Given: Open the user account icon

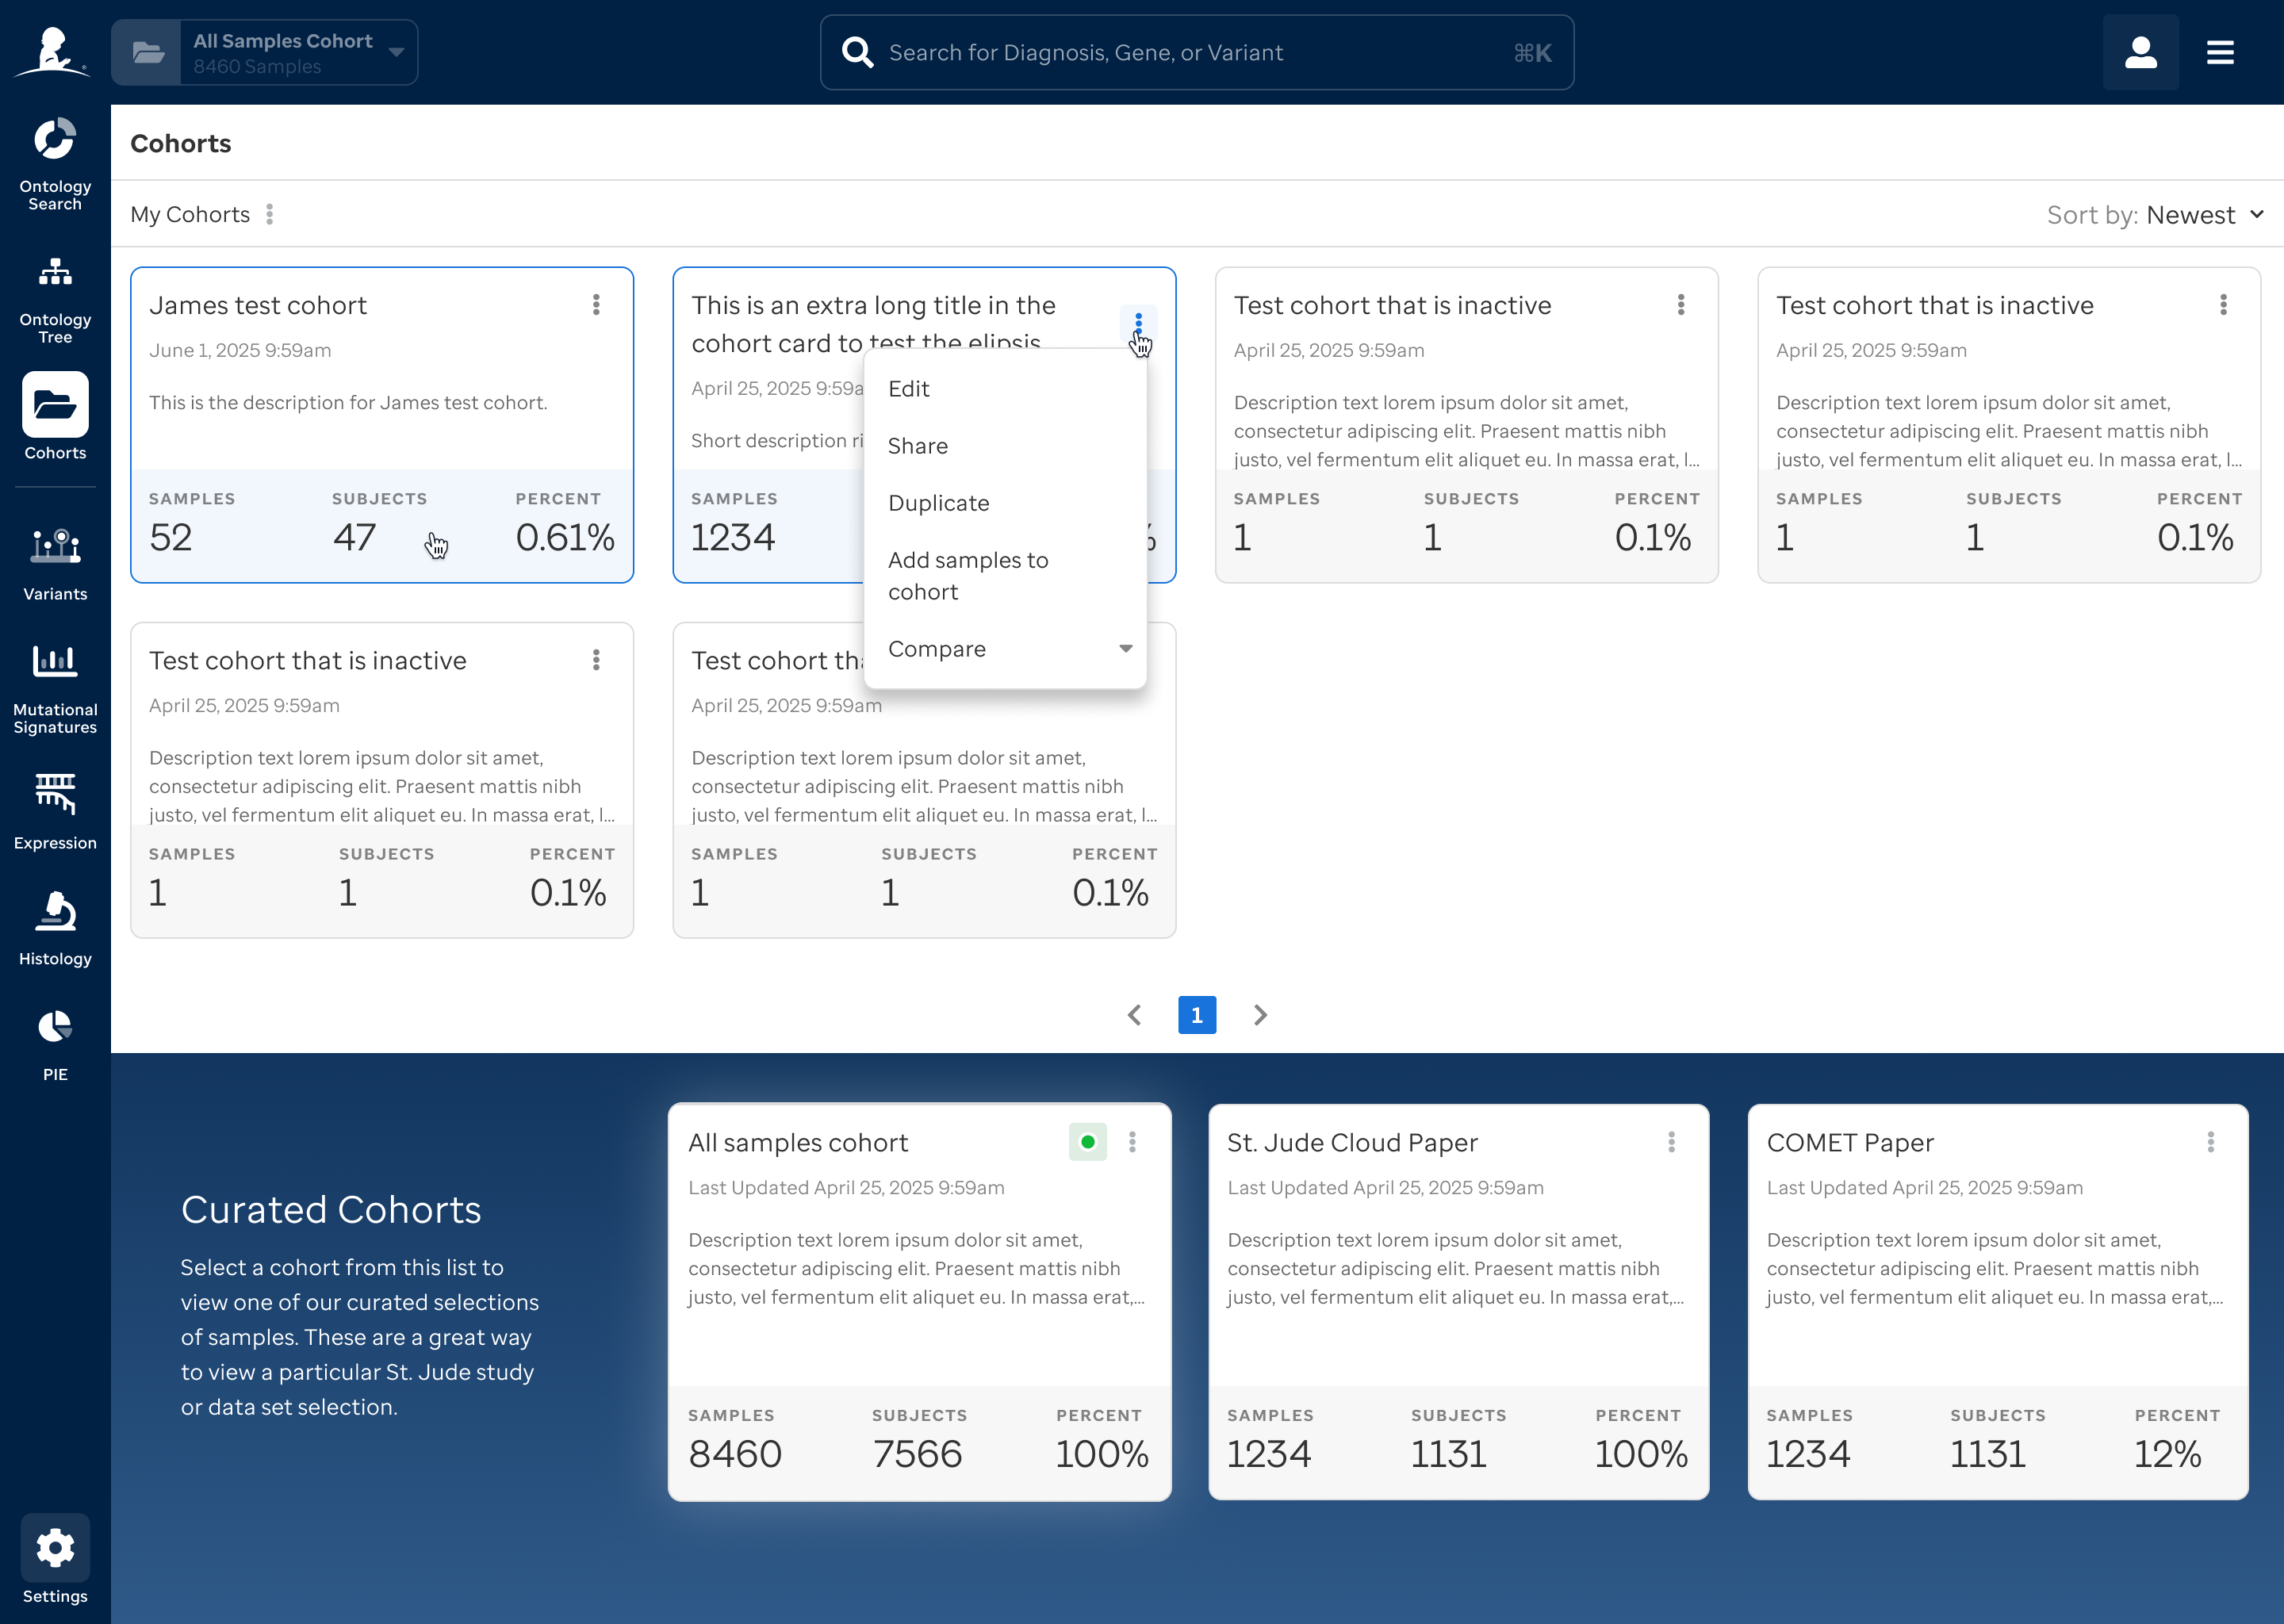Looking at the screenshot, I should tap(2140, 52).
